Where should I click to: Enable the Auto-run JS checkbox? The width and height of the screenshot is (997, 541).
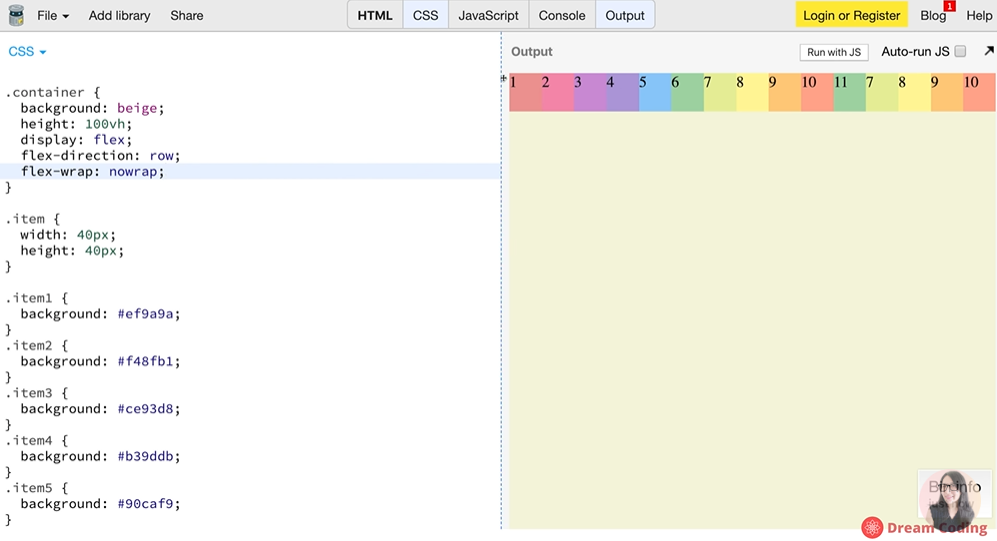960,51
